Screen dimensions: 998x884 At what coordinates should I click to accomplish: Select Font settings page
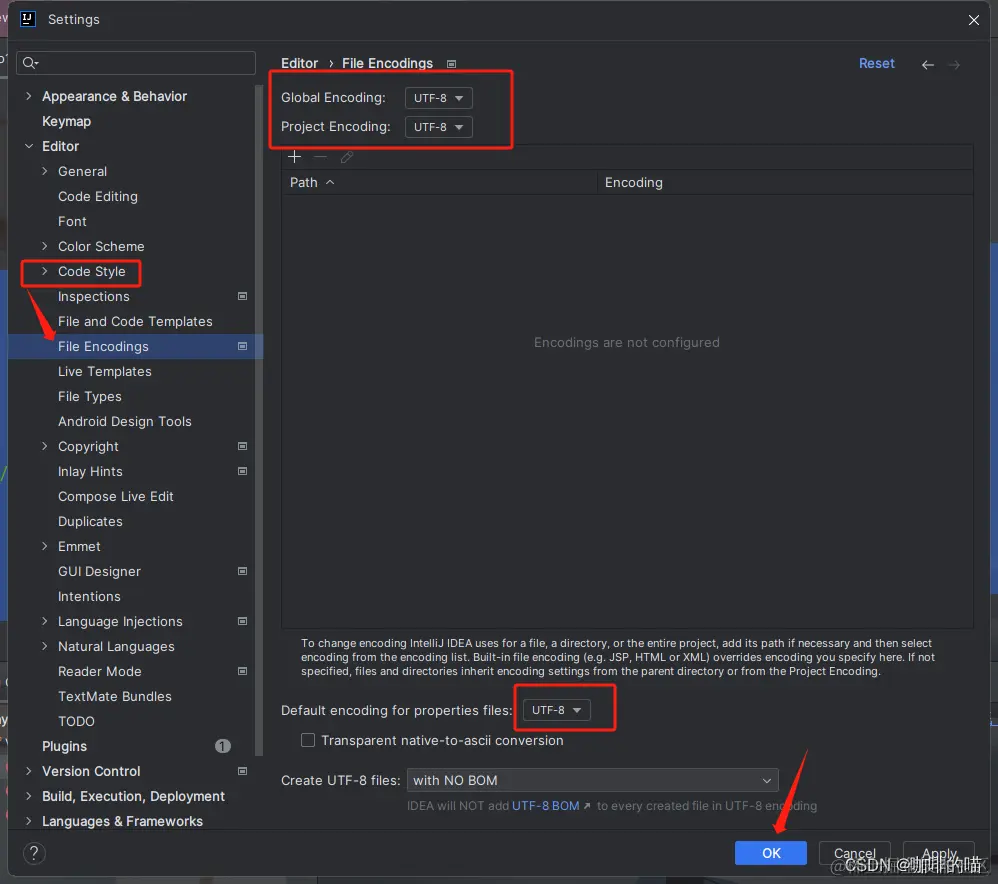point(72,221)
